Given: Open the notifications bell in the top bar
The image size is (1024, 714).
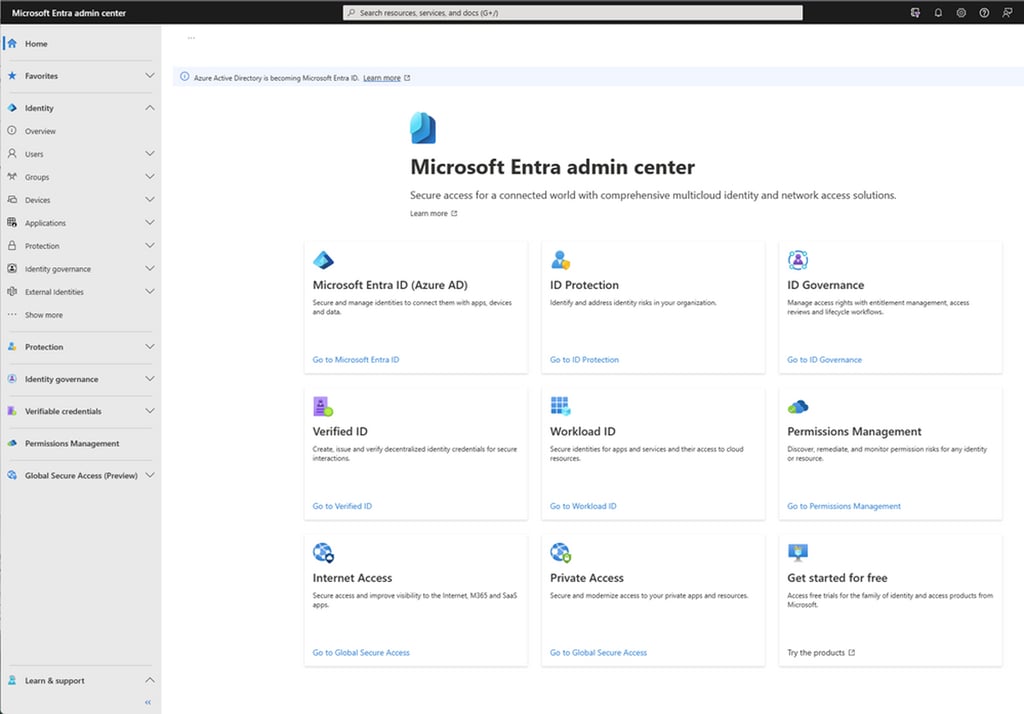Looking at the screenshot, I should coord(937,12).
